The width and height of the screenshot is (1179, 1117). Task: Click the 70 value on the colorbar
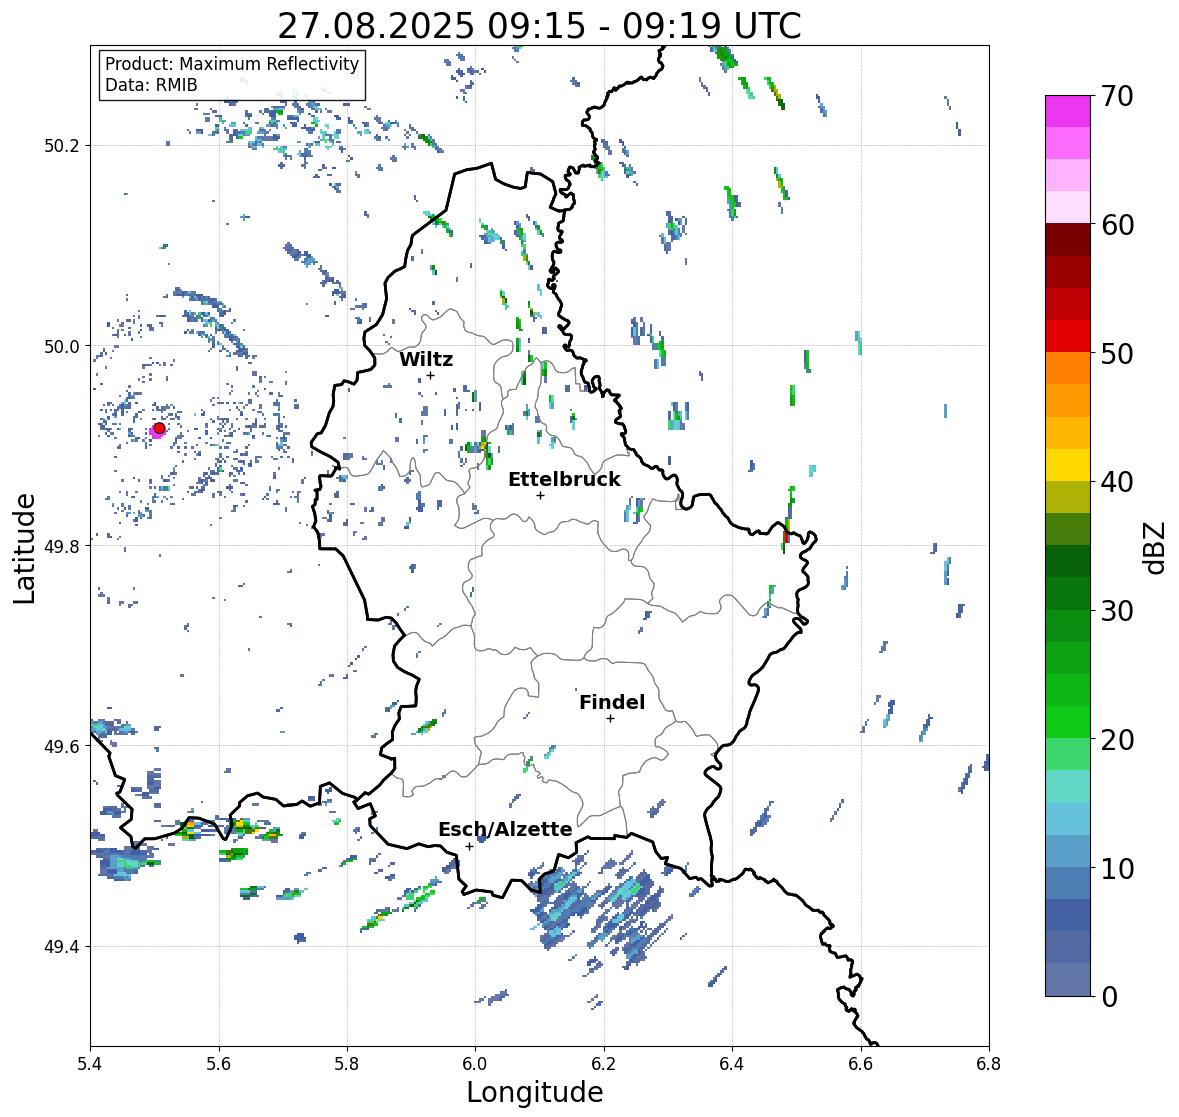[1117, 96]
